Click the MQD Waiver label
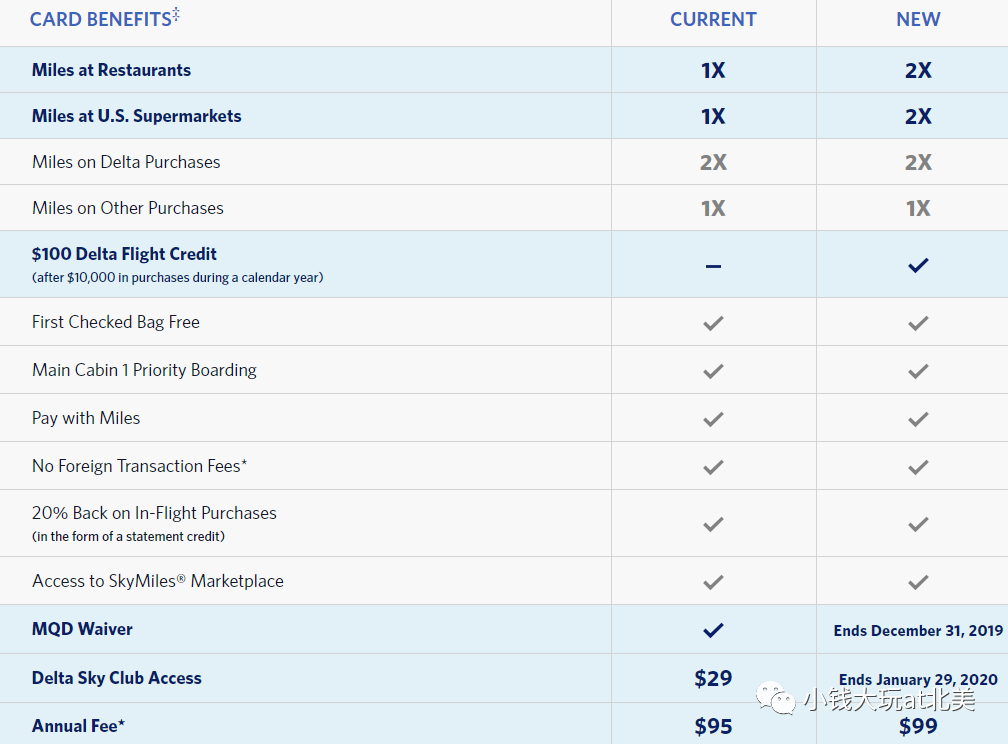1008x744 pixels. [82, 629]
